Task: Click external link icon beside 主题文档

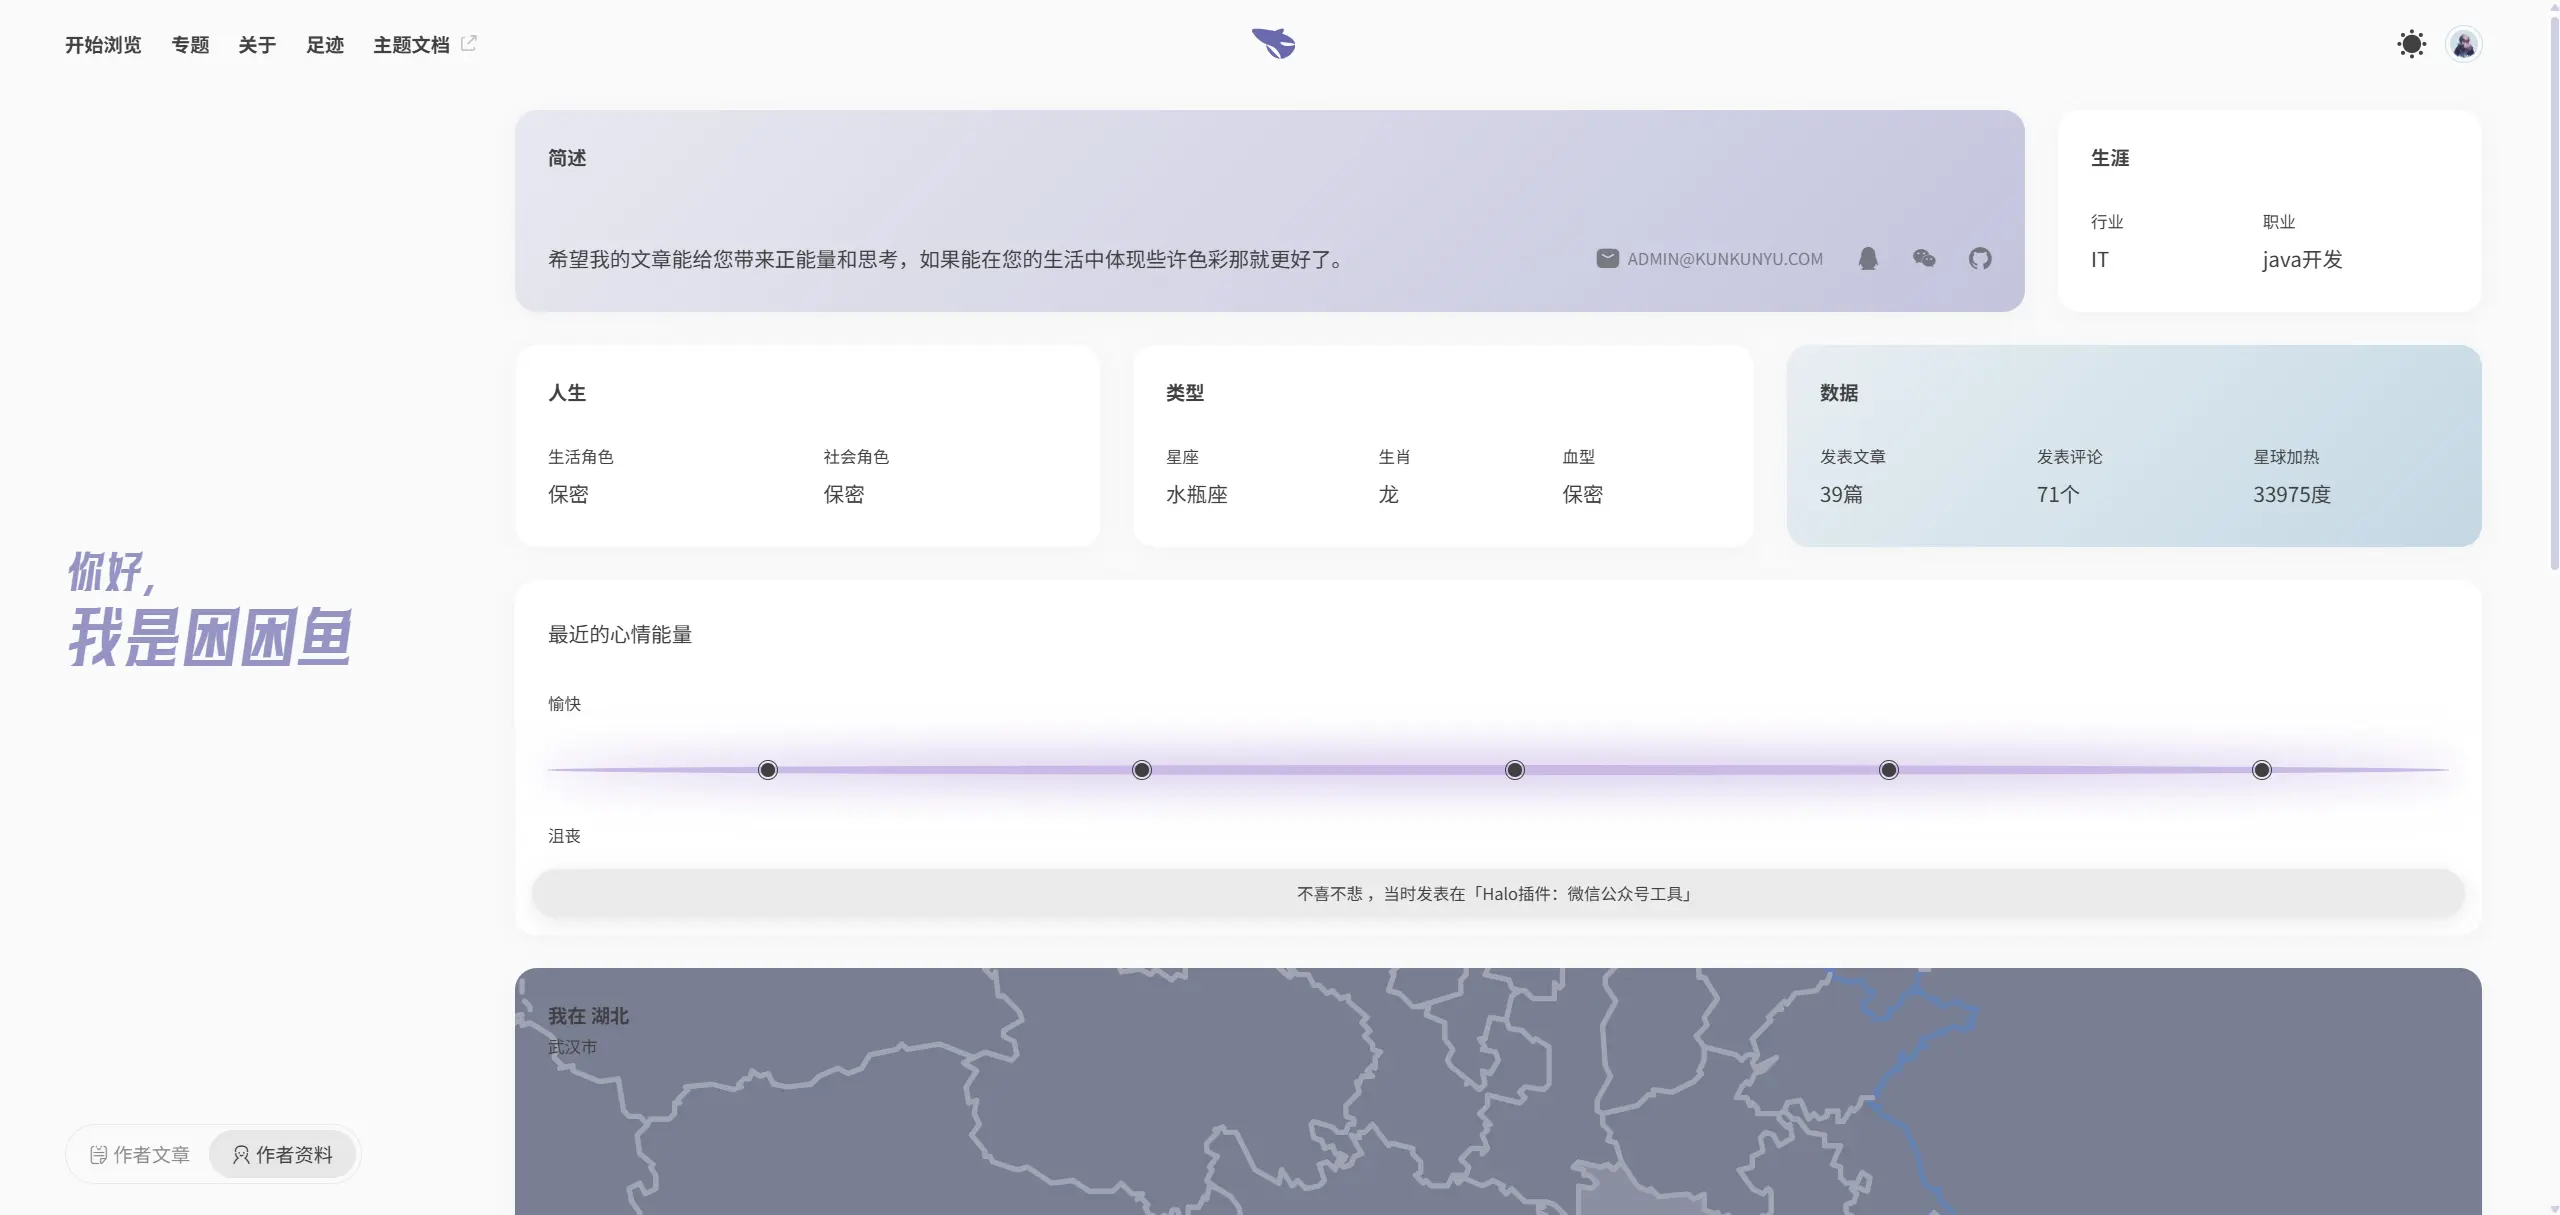Action: coord(469,44)
